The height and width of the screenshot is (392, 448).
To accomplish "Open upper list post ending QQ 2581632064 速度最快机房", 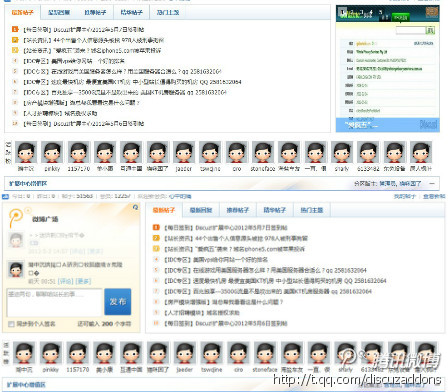I will [132, 82].
